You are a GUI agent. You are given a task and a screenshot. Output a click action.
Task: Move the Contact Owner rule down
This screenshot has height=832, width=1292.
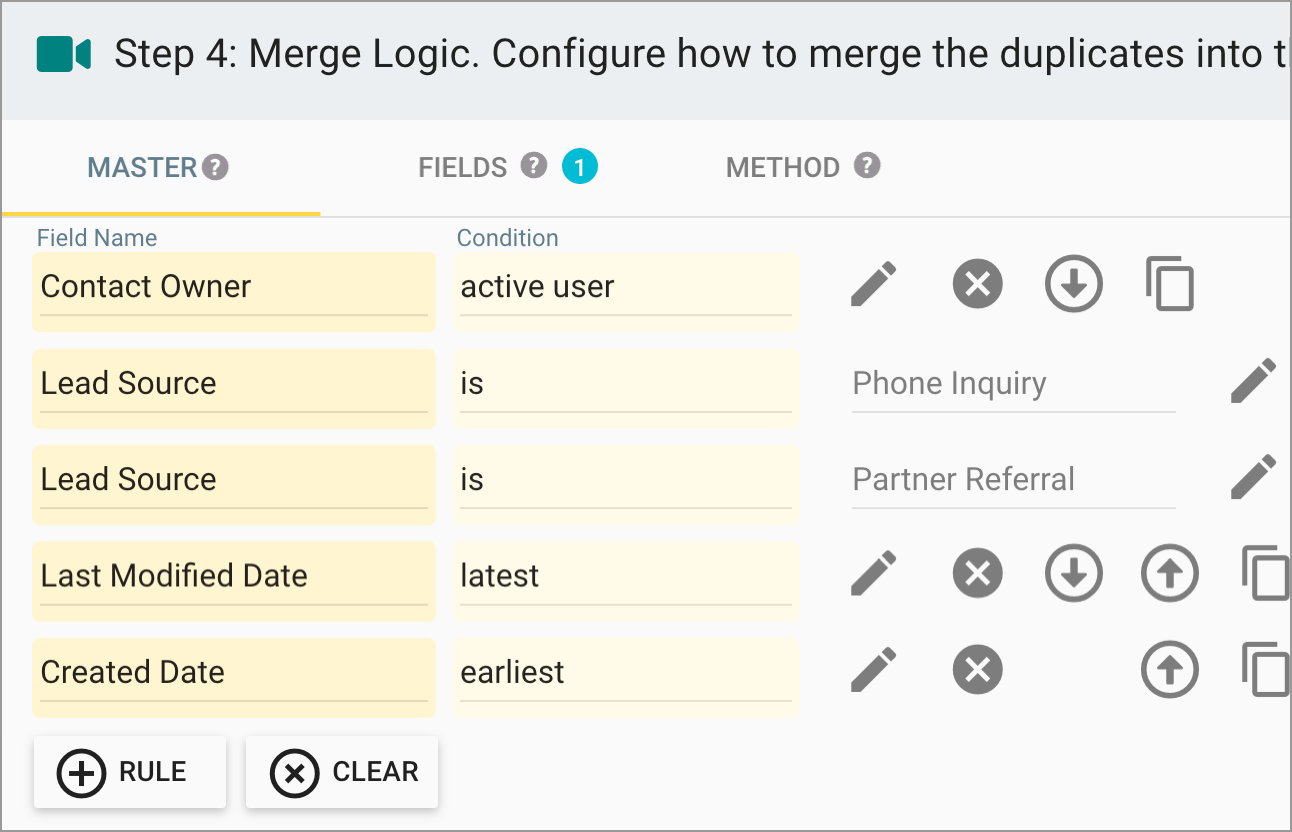coord(1073,284)
